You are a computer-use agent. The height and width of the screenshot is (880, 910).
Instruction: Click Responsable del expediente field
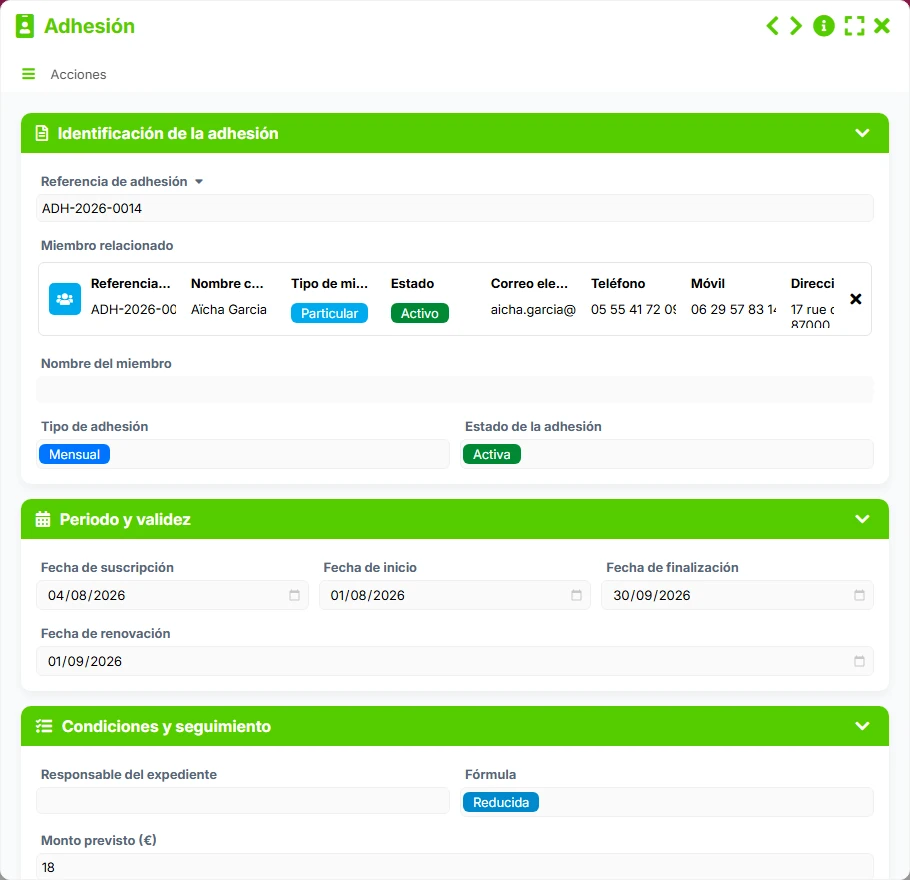[x=243, y=801]
